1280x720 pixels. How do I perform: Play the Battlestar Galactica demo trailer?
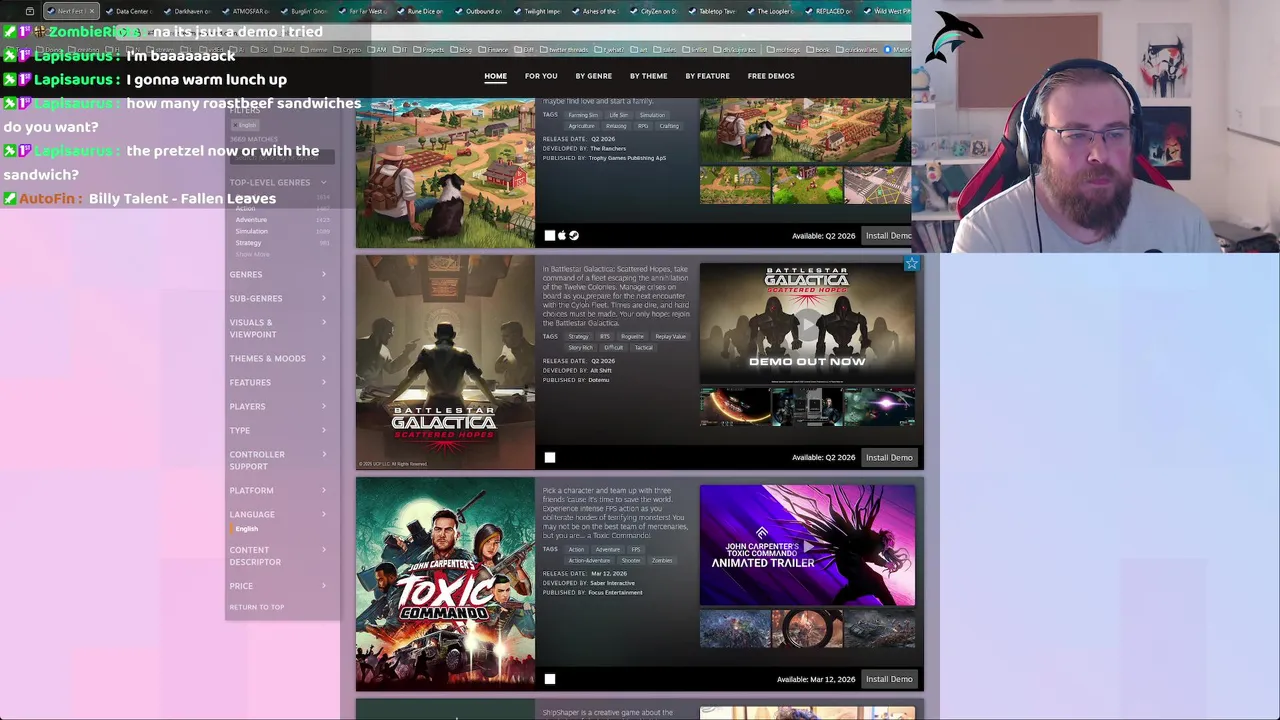[807, 323]
